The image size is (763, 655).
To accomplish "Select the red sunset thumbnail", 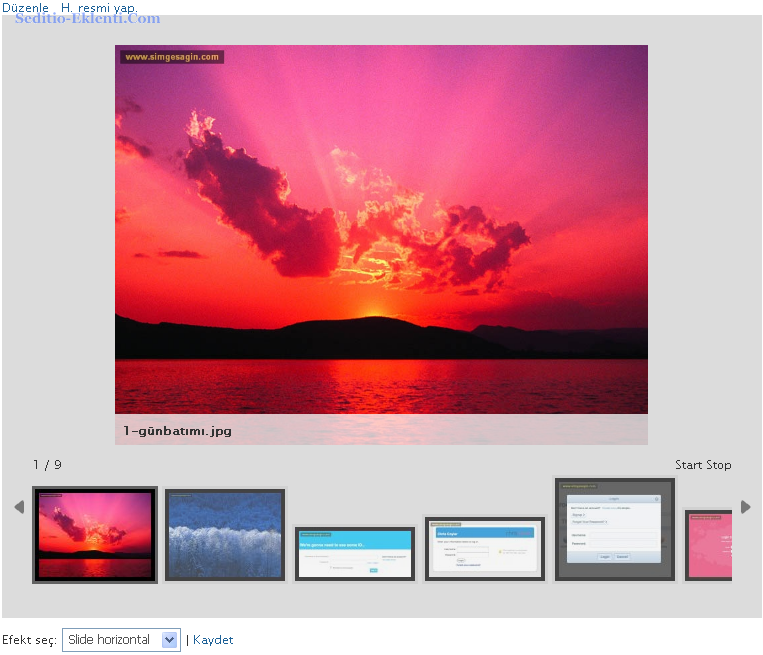I will 95,534.
